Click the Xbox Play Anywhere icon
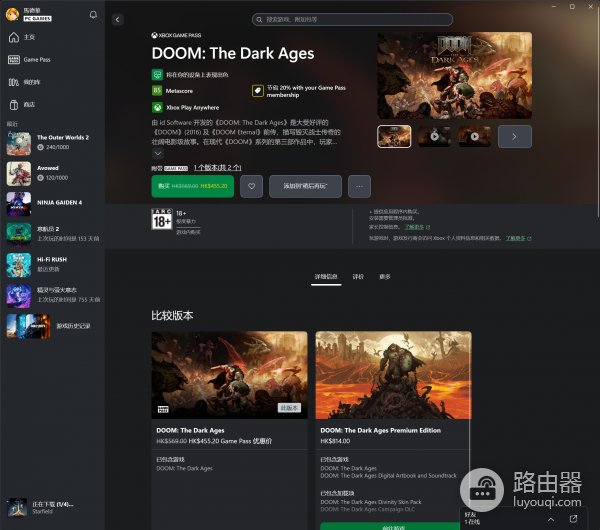This screenshot has width=600, height=530. pyautogui.click(x=157, y=108)
